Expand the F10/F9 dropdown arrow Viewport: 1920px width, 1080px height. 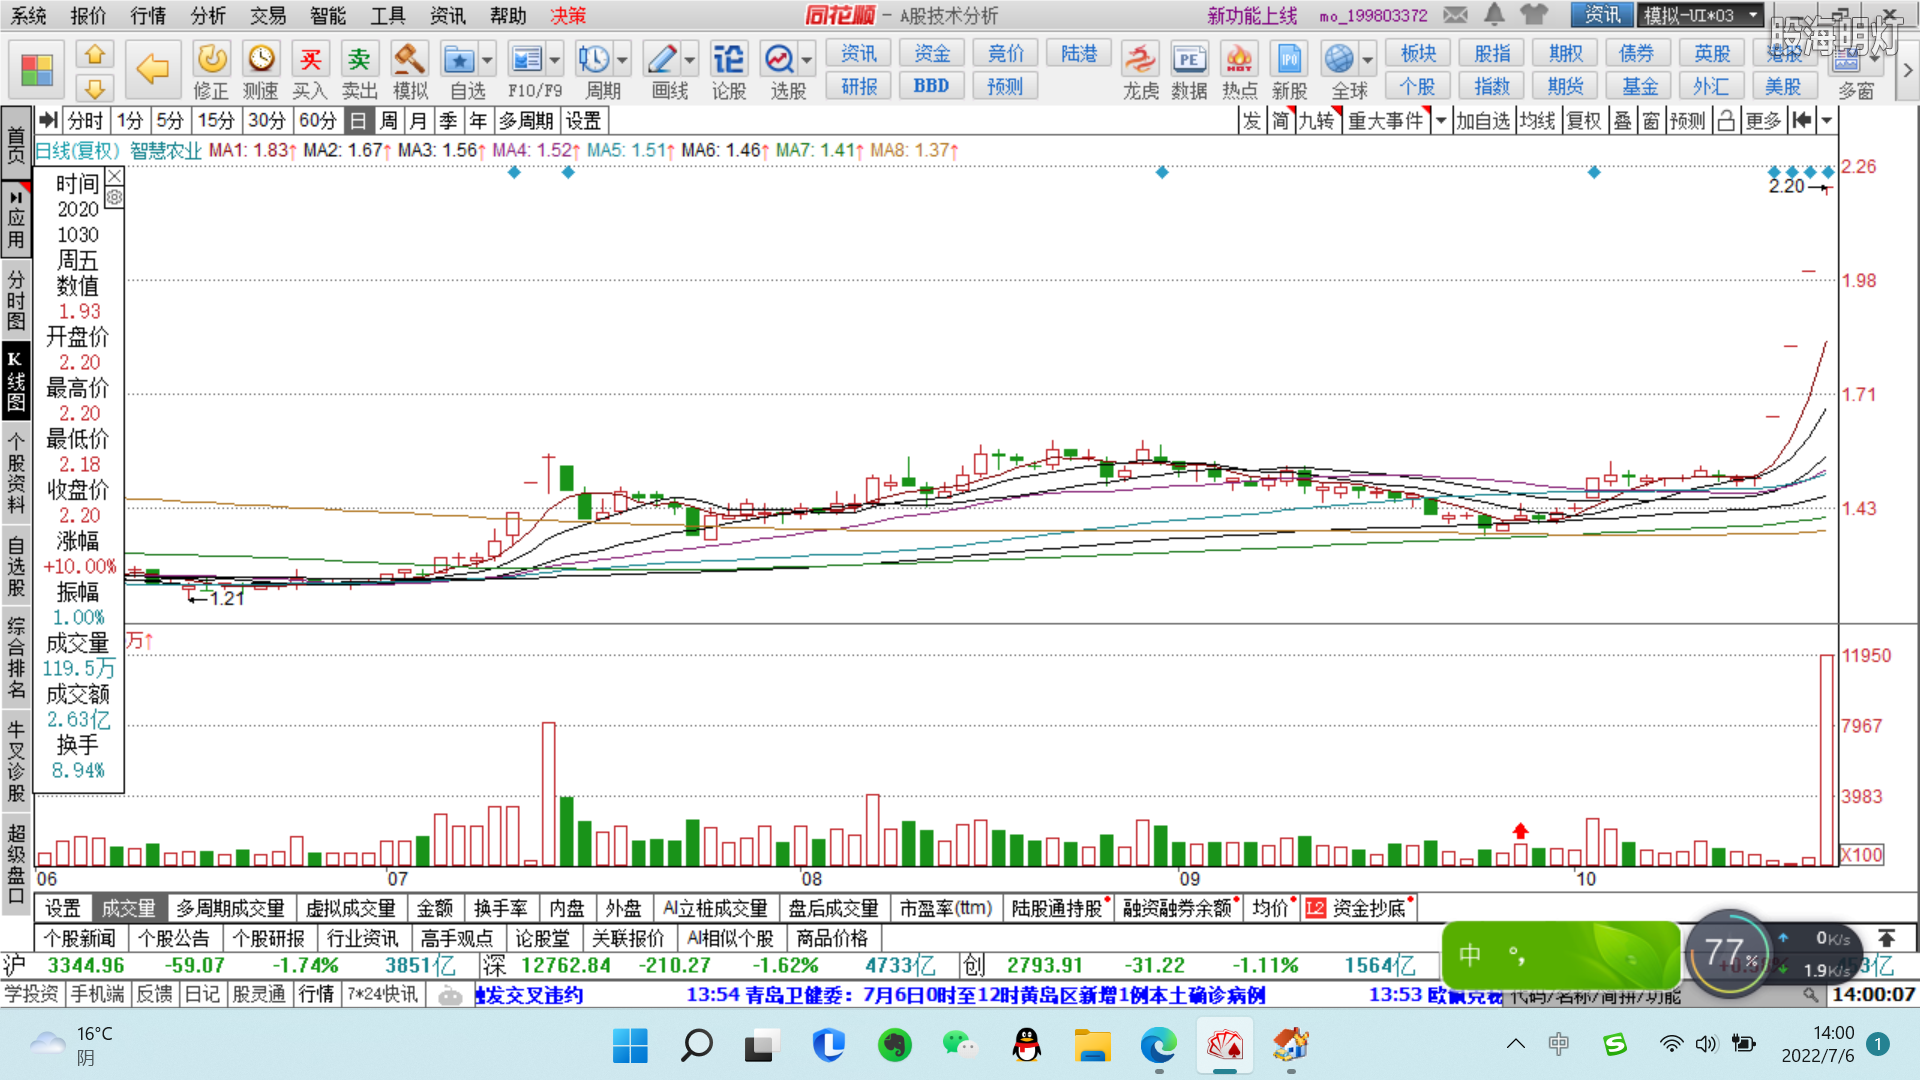(555, 59)
